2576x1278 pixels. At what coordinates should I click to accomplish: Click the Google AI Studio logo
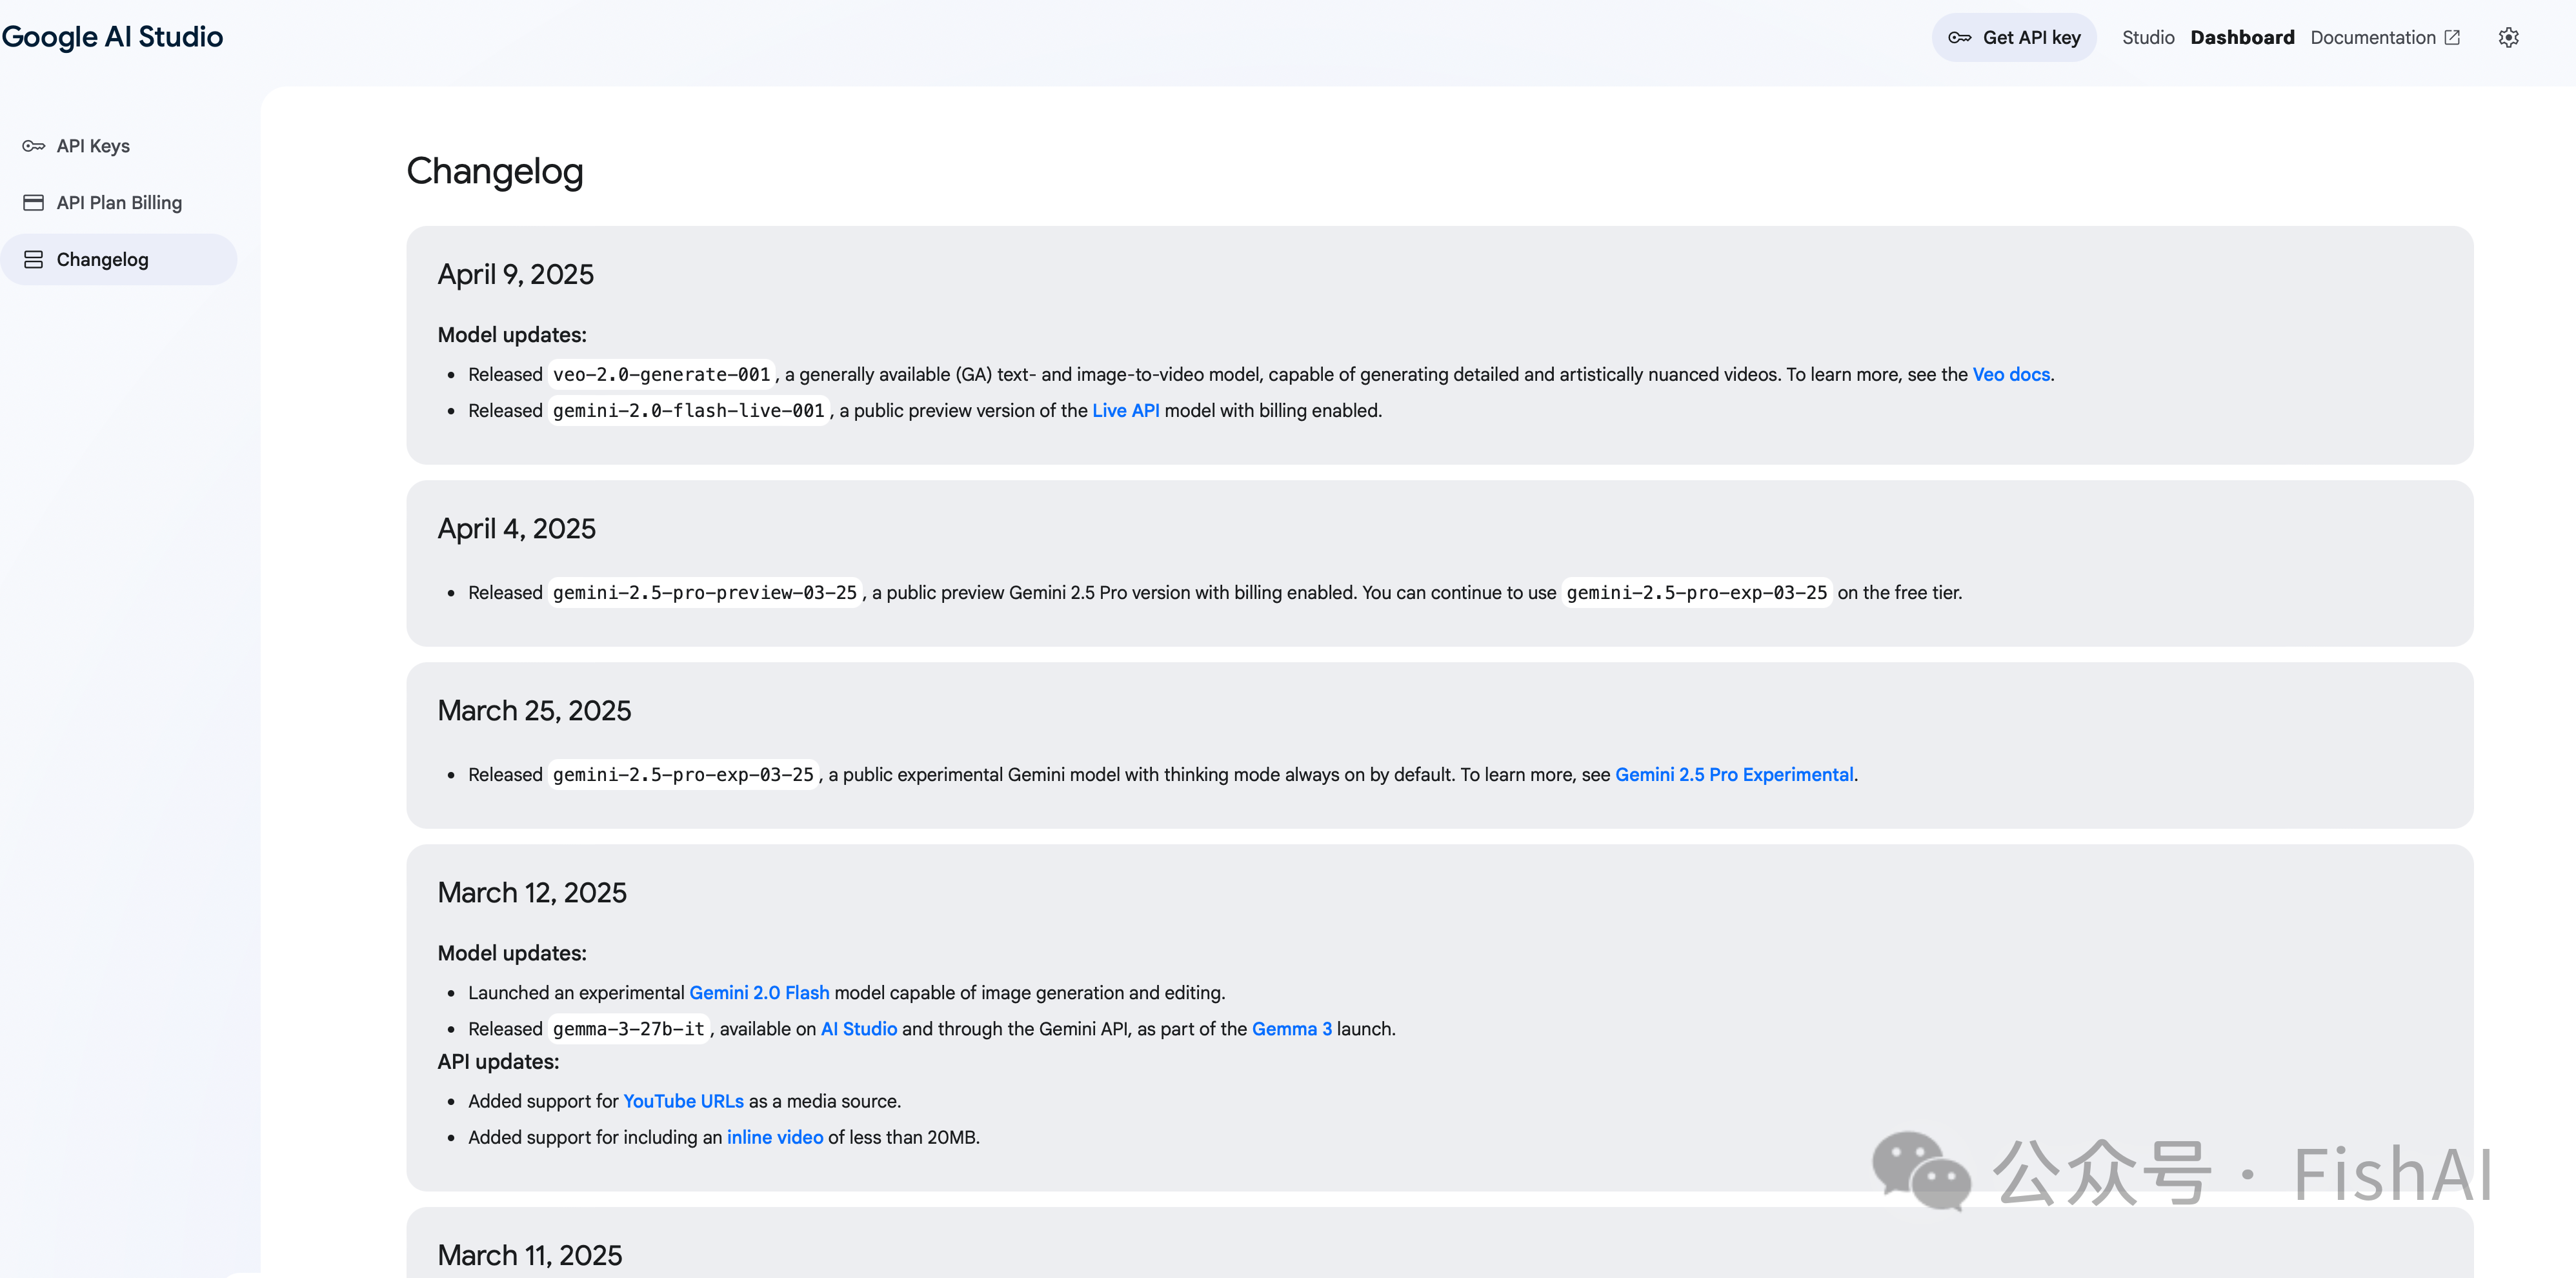(112, 37)
